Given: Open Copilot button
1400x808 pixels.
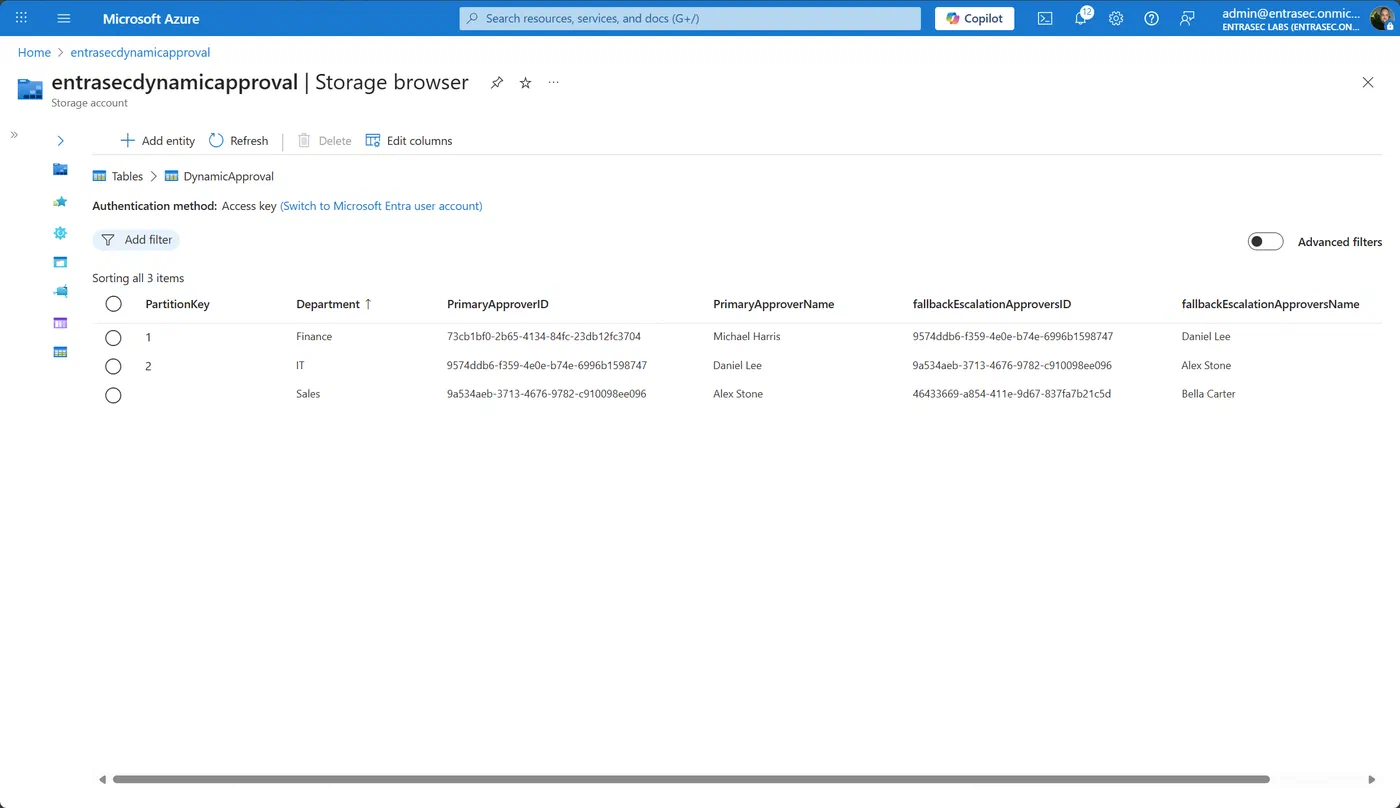Looking at the screenshot, I should click(974, 18).
